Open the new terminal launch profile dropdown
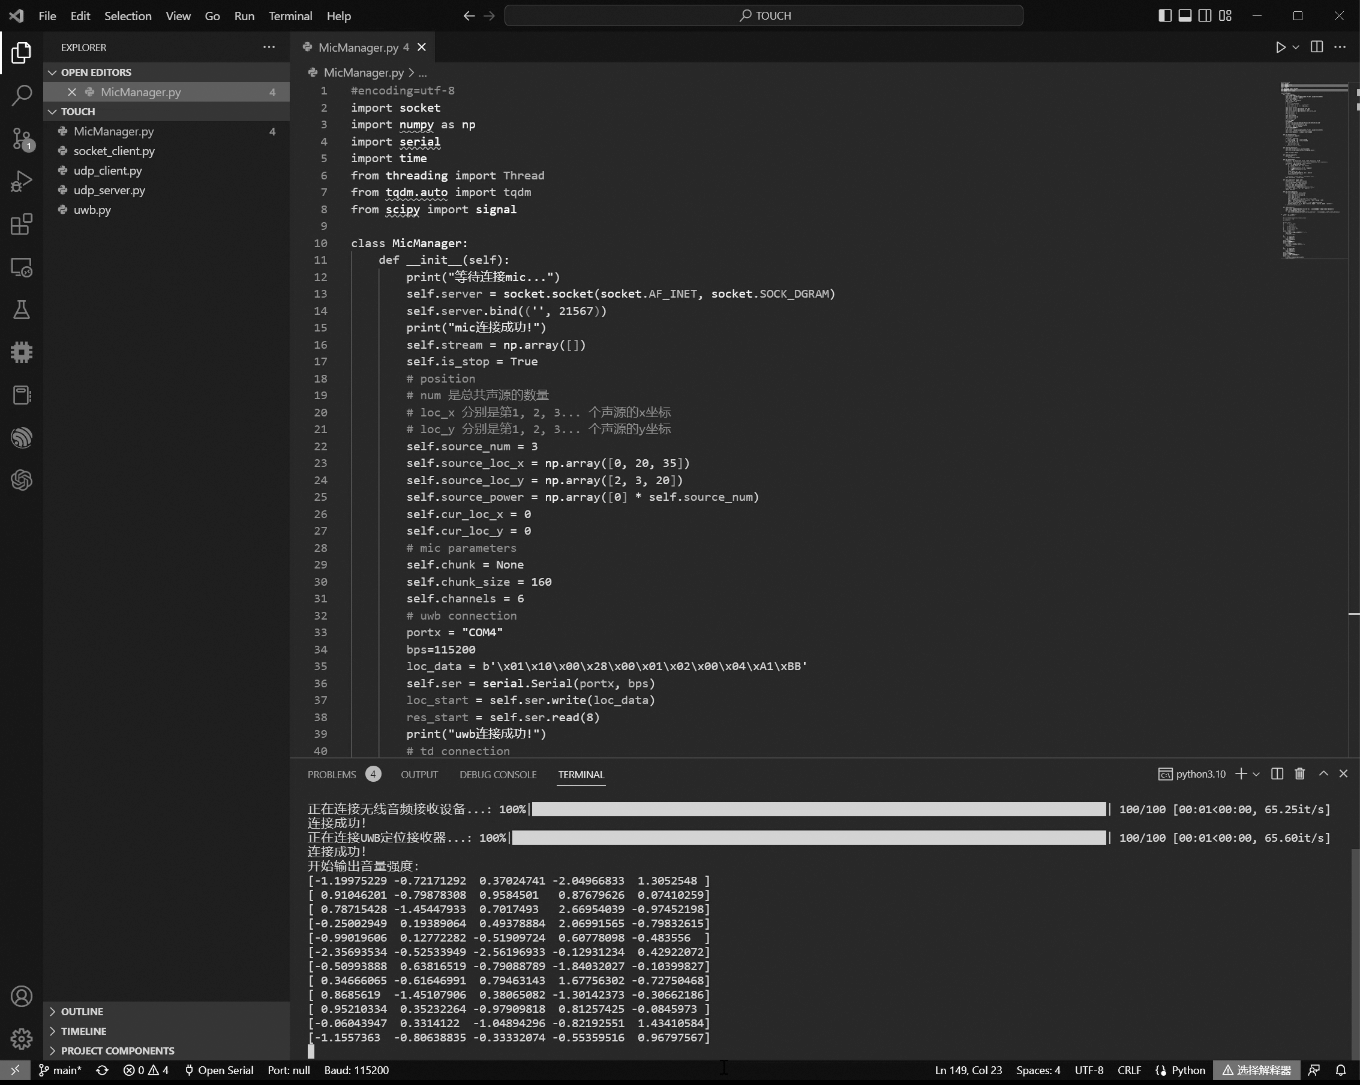 click(x=1256, y=774)
